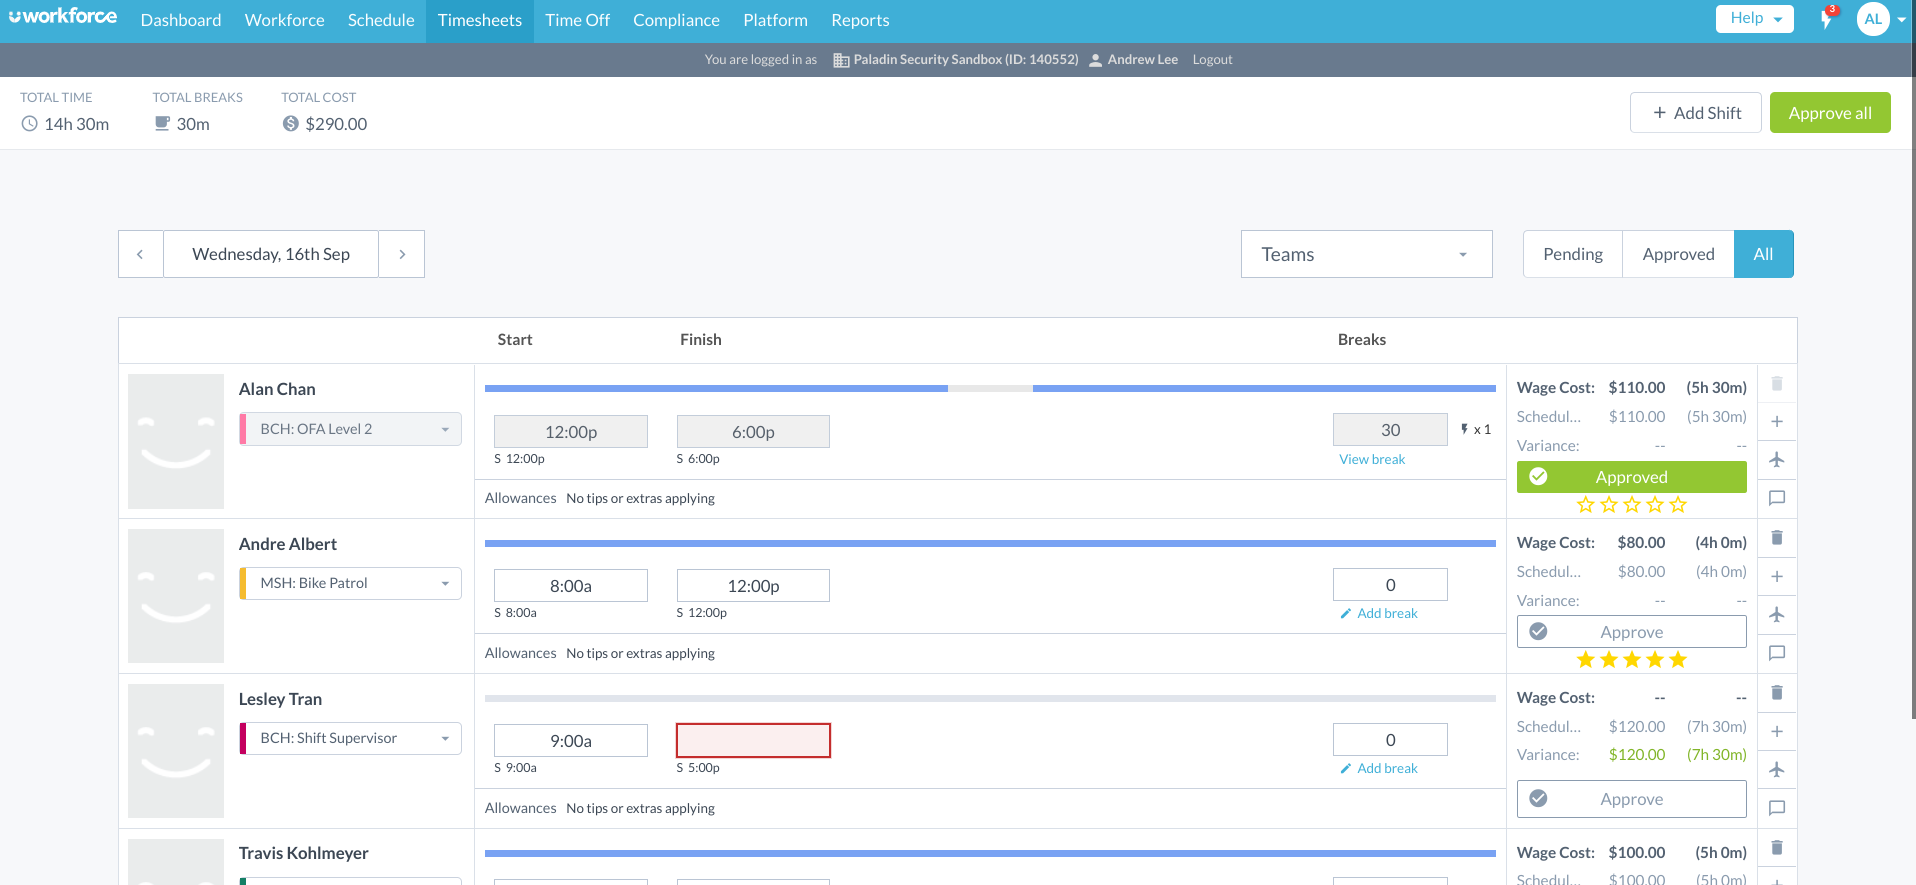
Task: Click View break link for Alan Chan
Action: click(x=1372, y=459)
